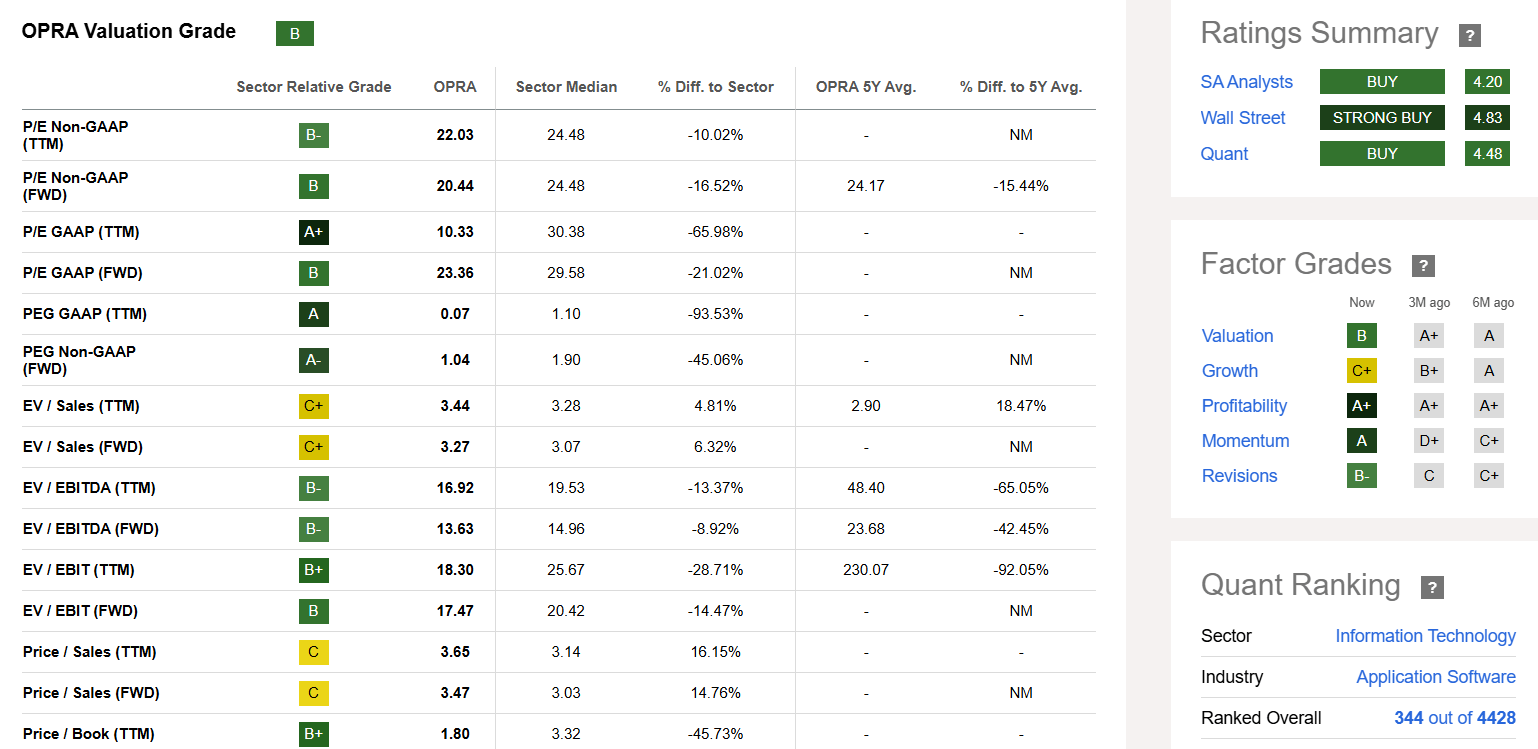The height and width of the screenshot is (749, 1538).
Task: Select the current Growth grade C+ badge
Action: (1361, 370)
